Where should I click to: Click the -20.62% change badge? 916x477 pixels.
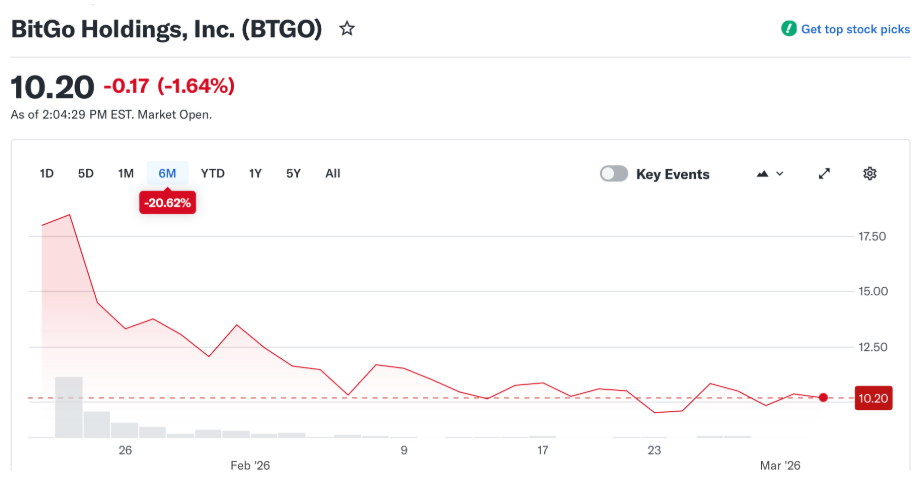coord(168,203)
